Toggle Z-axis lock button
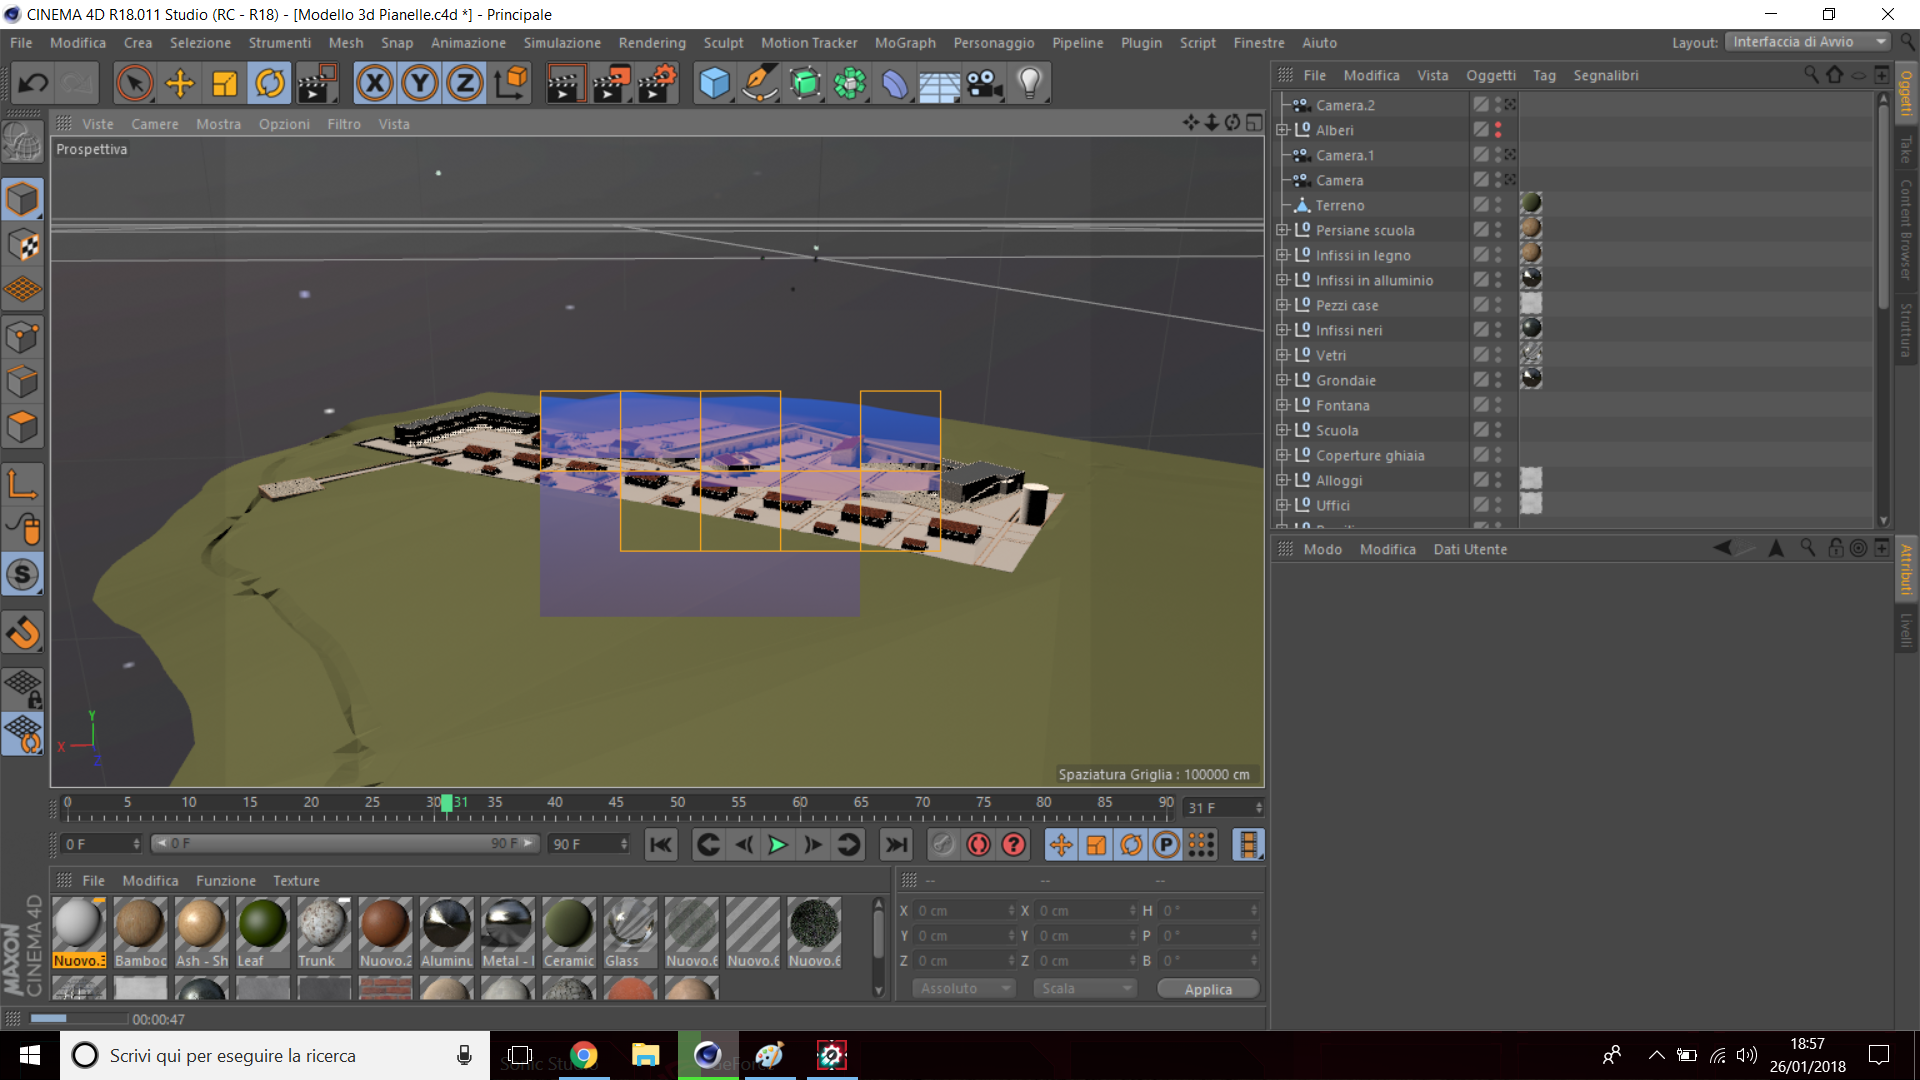 tap(465, 83)
